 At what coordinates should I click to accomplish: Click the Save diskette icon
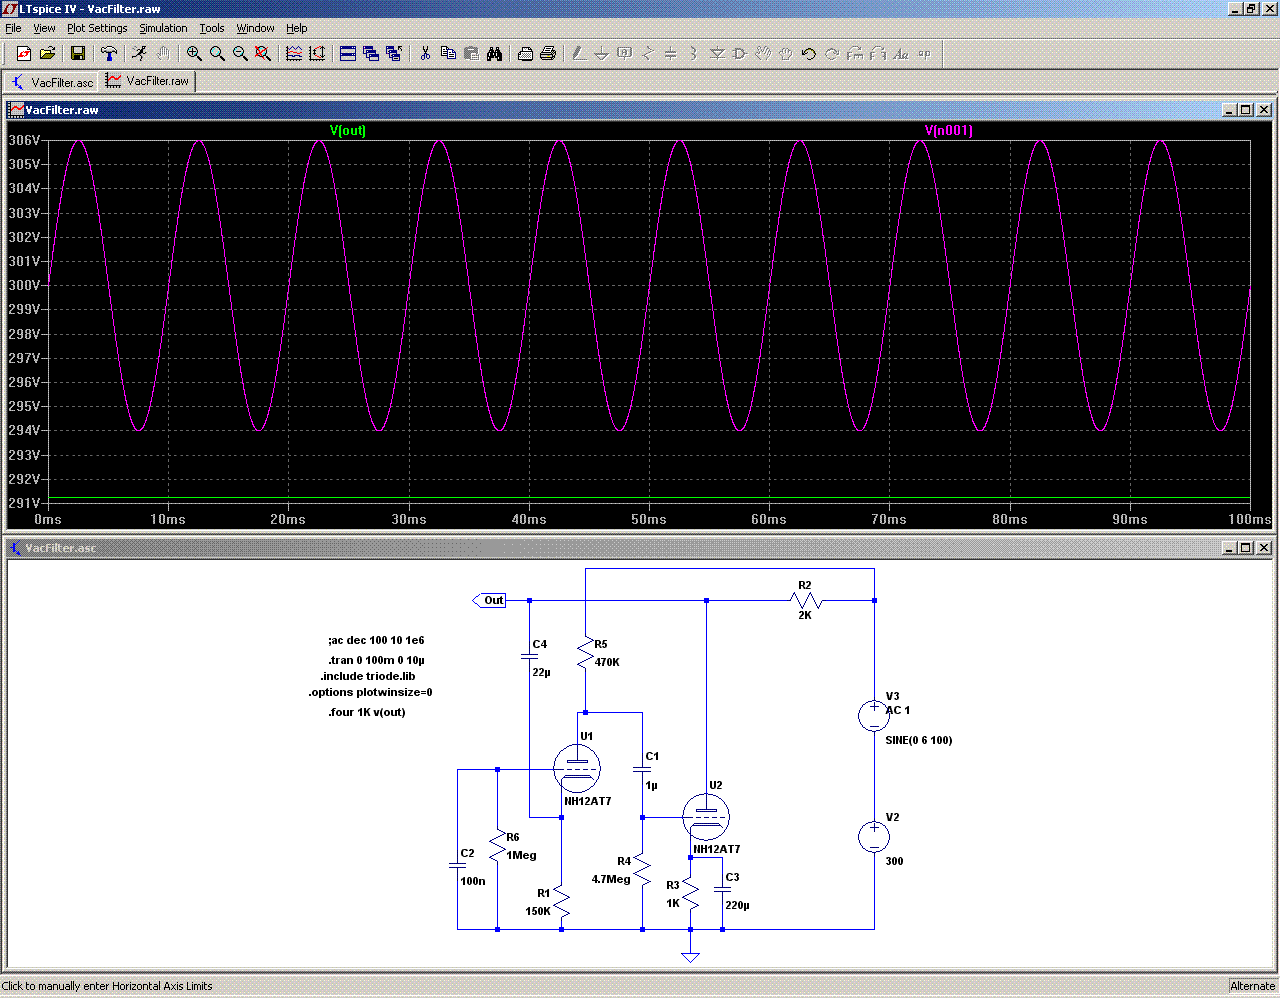click(78, 54)
